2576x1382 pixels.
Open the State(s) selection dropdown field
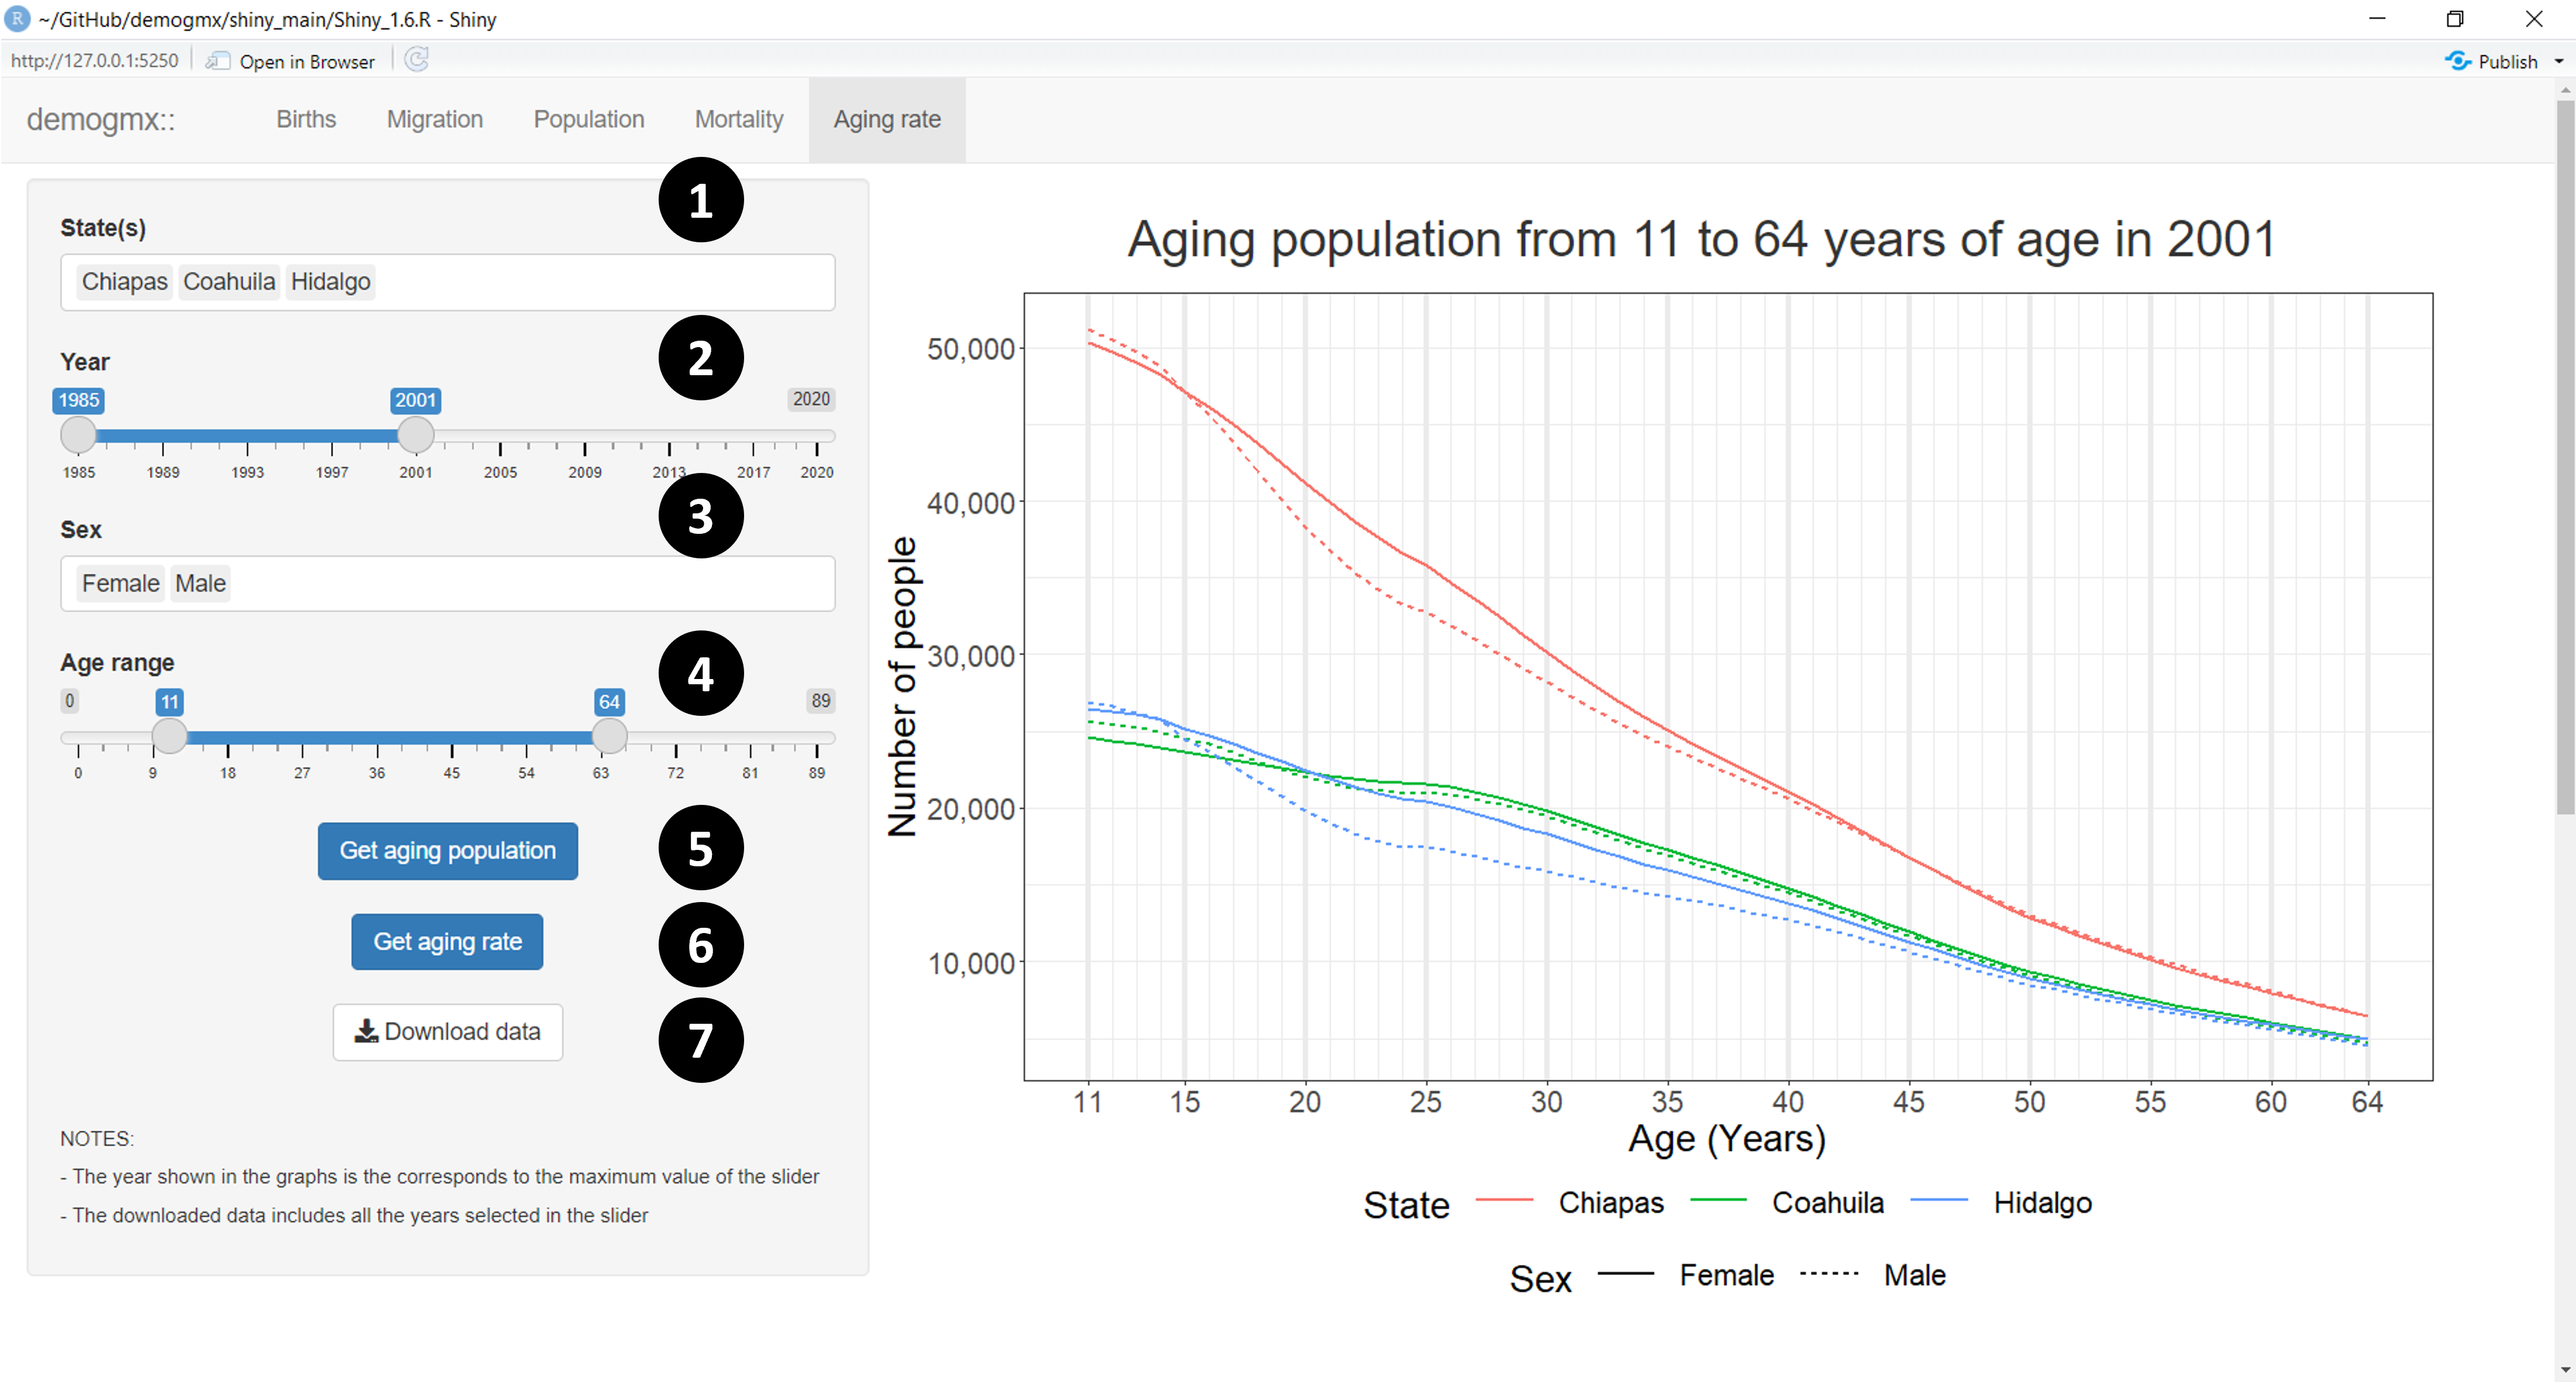coord(600,282)
